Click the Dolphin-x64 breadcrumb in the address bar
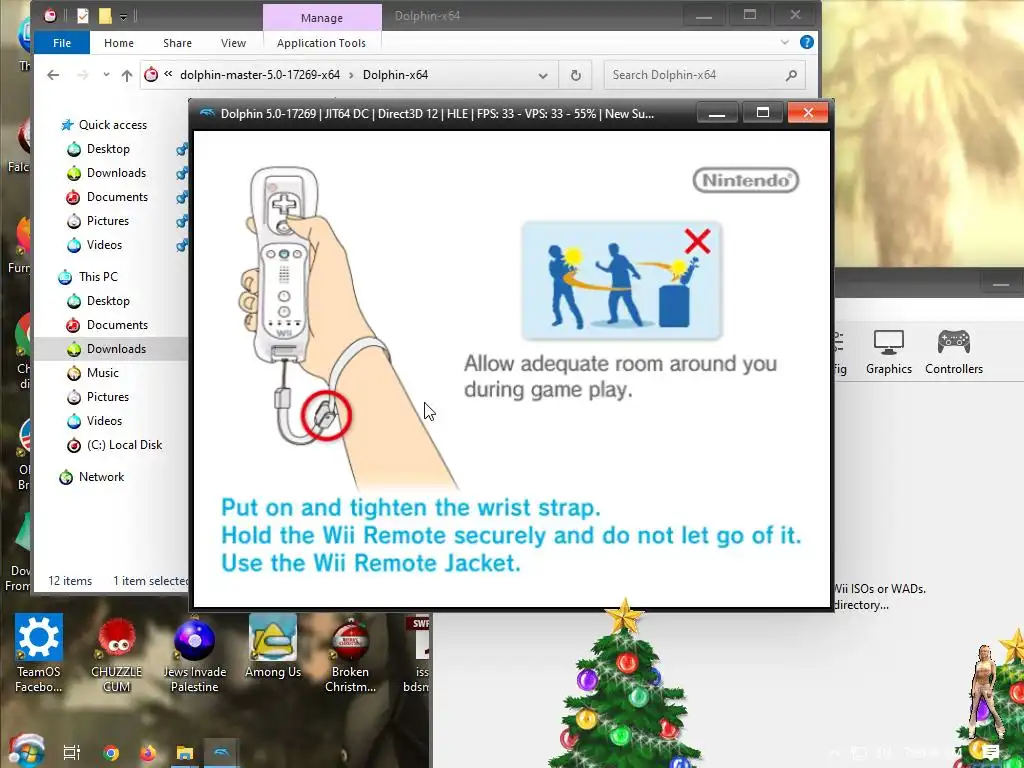Screen dimensions: 1024x768 (396, 75)
